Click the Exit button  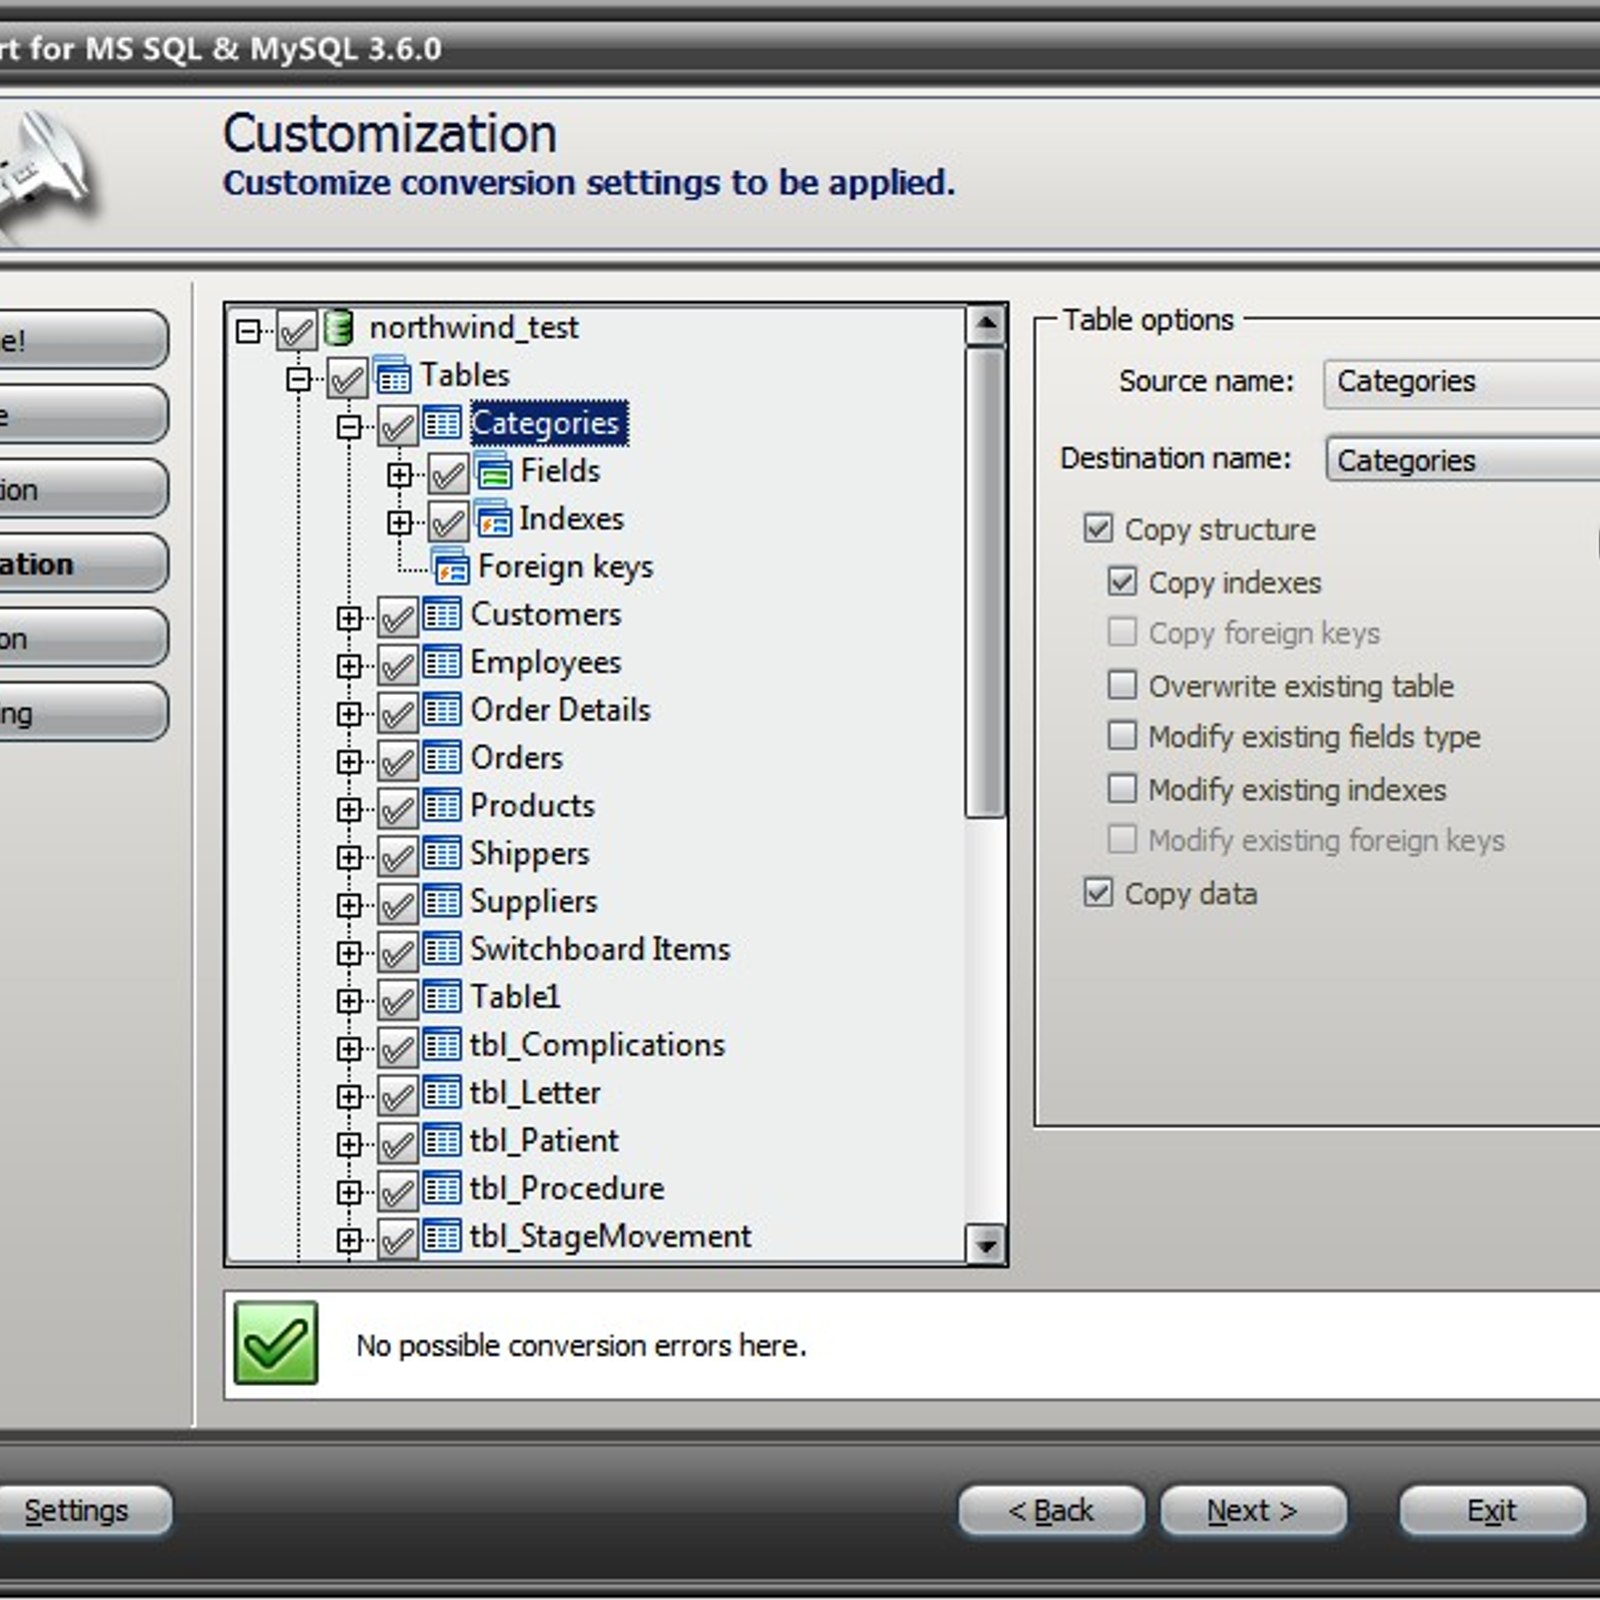click(x=1492, y=1510)
